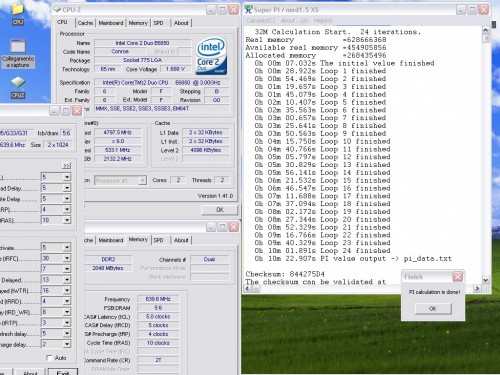
Task: Open the Cache tab in CPU-Z
Action: [85, 23]
